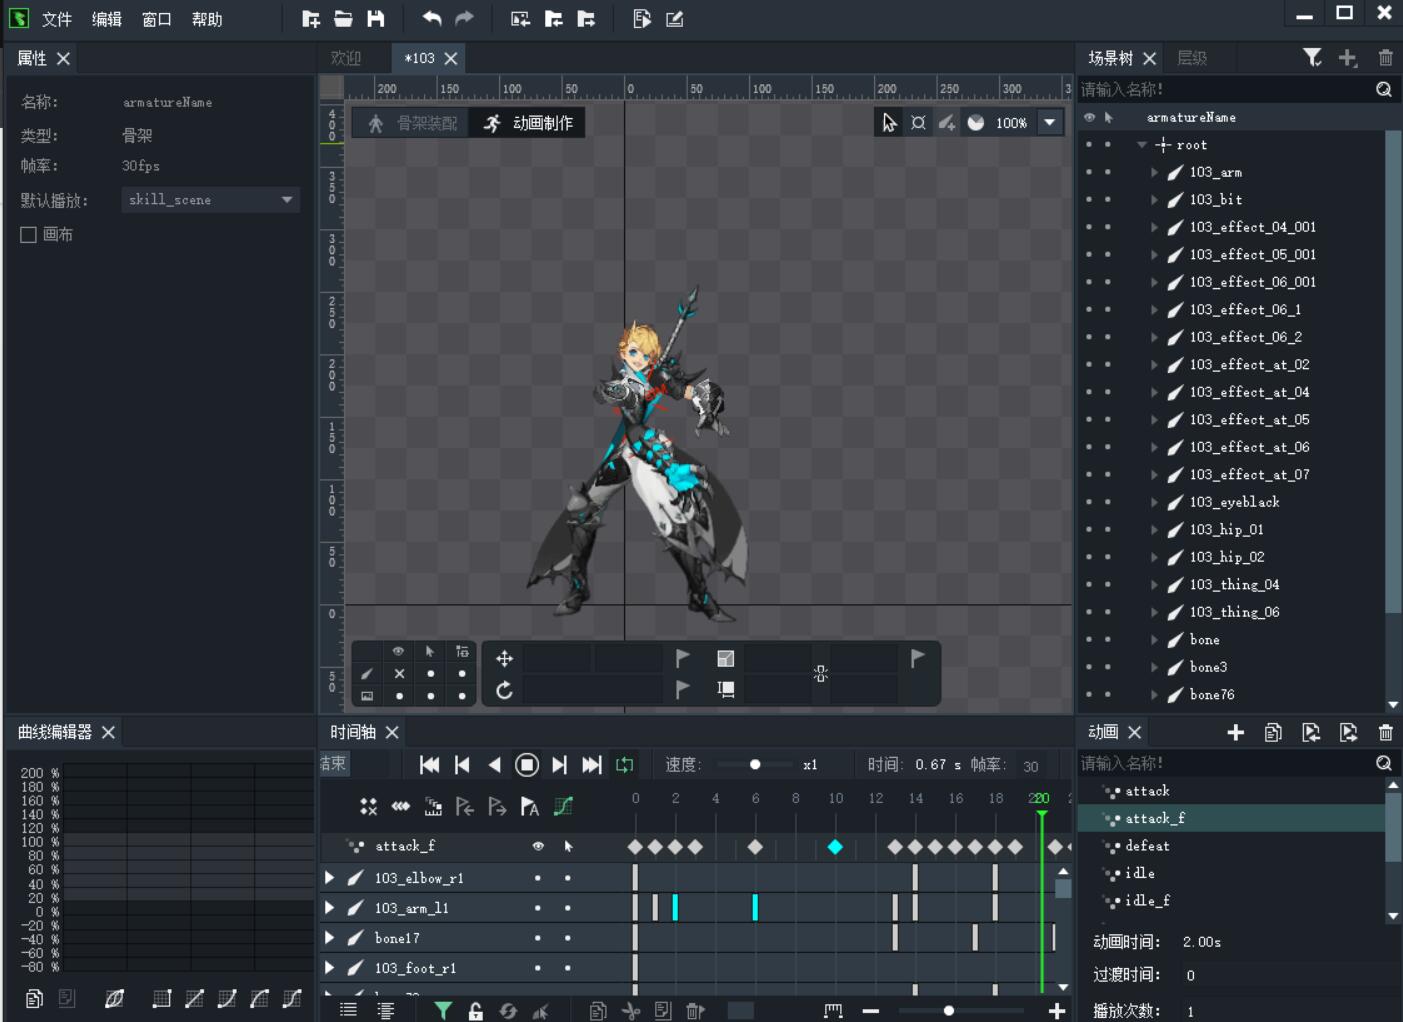Open the 帮助 menu
Image resolution: width=1403 pixels, height=1022 pixels.
[x=207, y=19]
